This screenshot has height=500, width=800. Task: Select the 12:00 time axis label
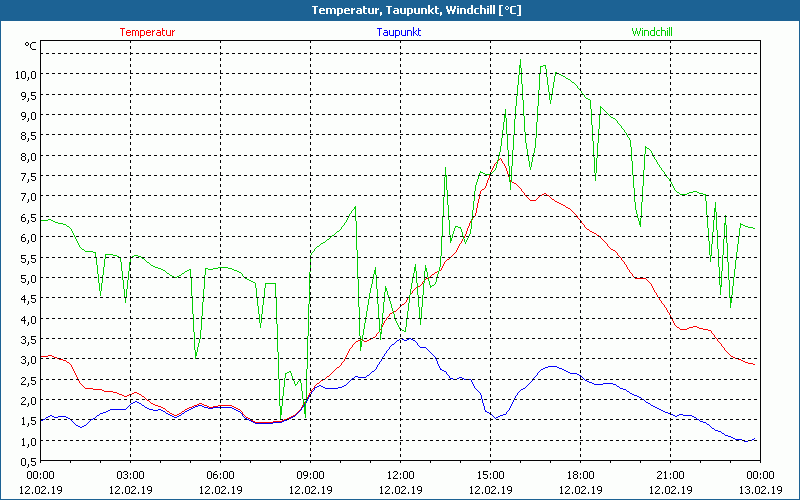(400, 475)
